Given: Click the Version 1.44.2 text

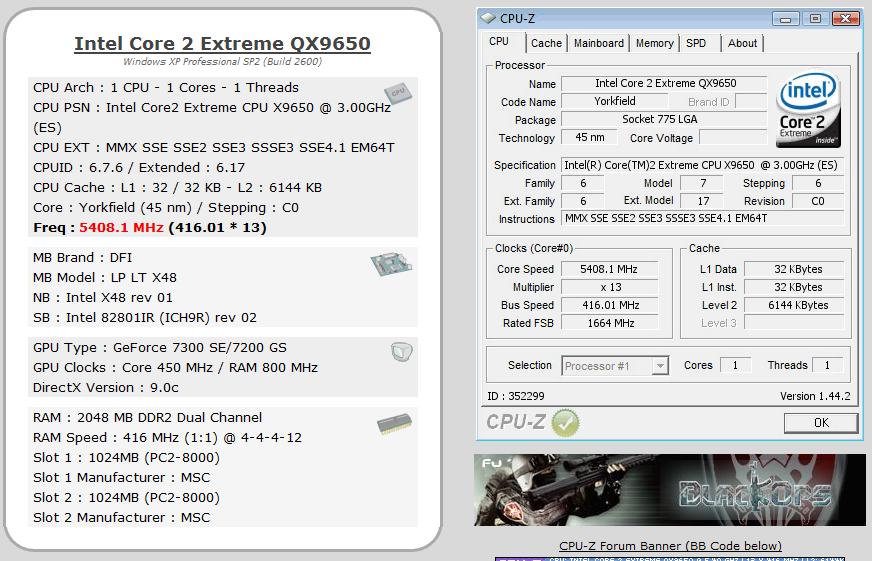Looking at the screenshot, I should coord(815,396).
